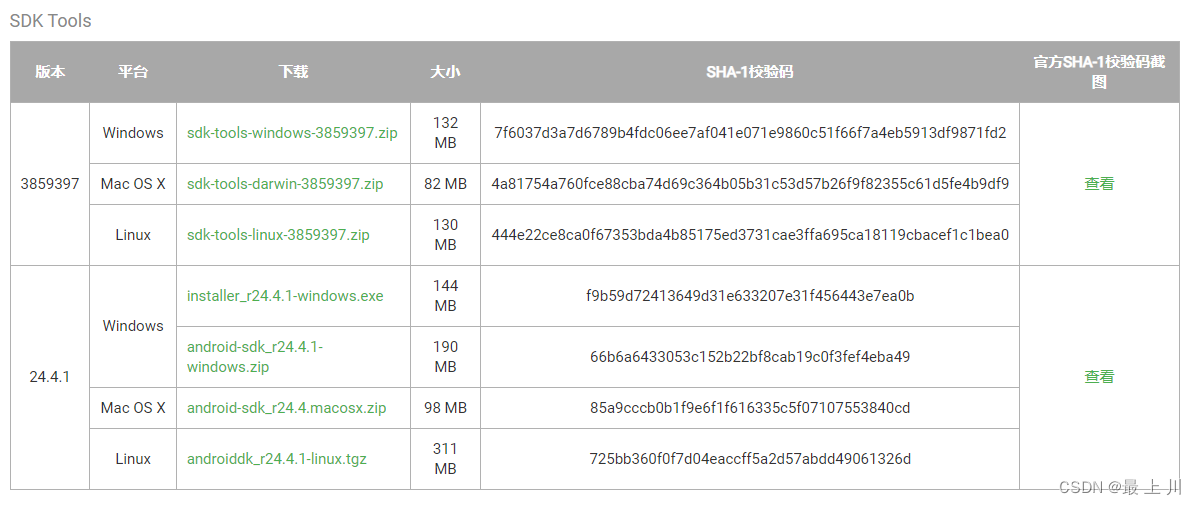Viewport: 1196px width, 505px height.
Task: Click the 官方SHA-1校验码截图 column header
Action: pyautogui.click(x=1099, y=72)
